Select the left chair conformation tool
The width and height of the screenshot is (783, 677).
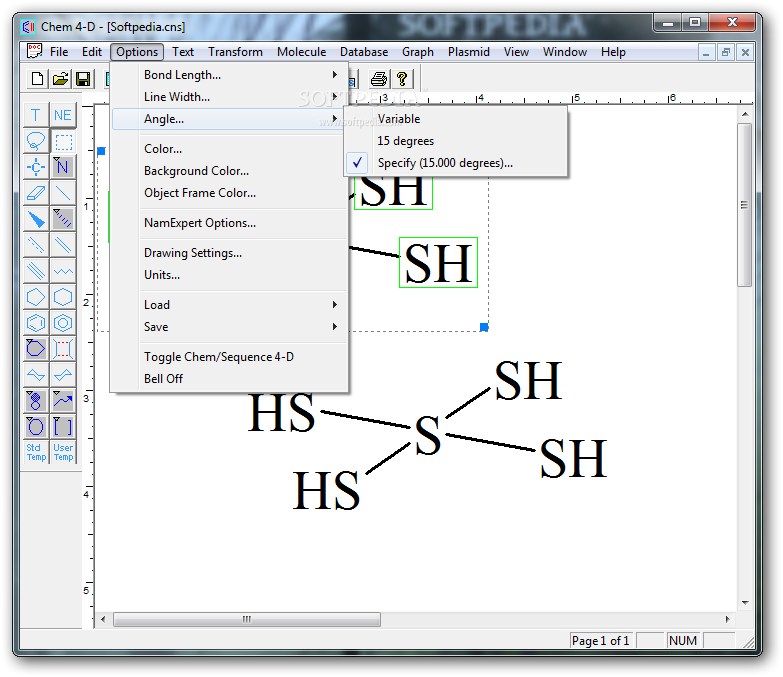36,375
